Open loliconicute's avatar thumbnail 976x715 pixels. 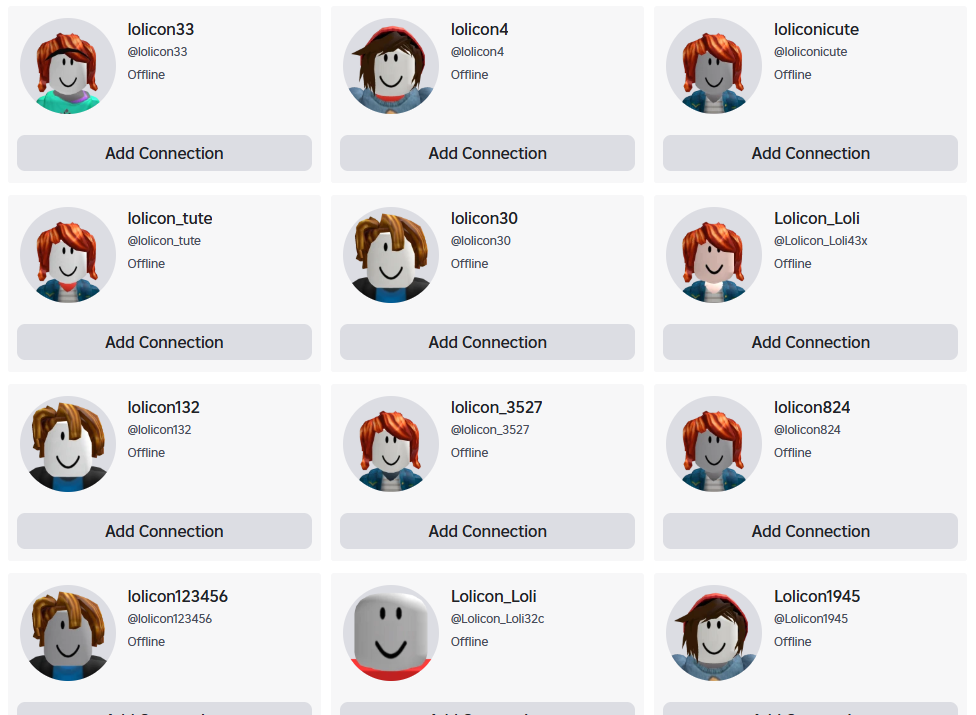pos(714,66)
